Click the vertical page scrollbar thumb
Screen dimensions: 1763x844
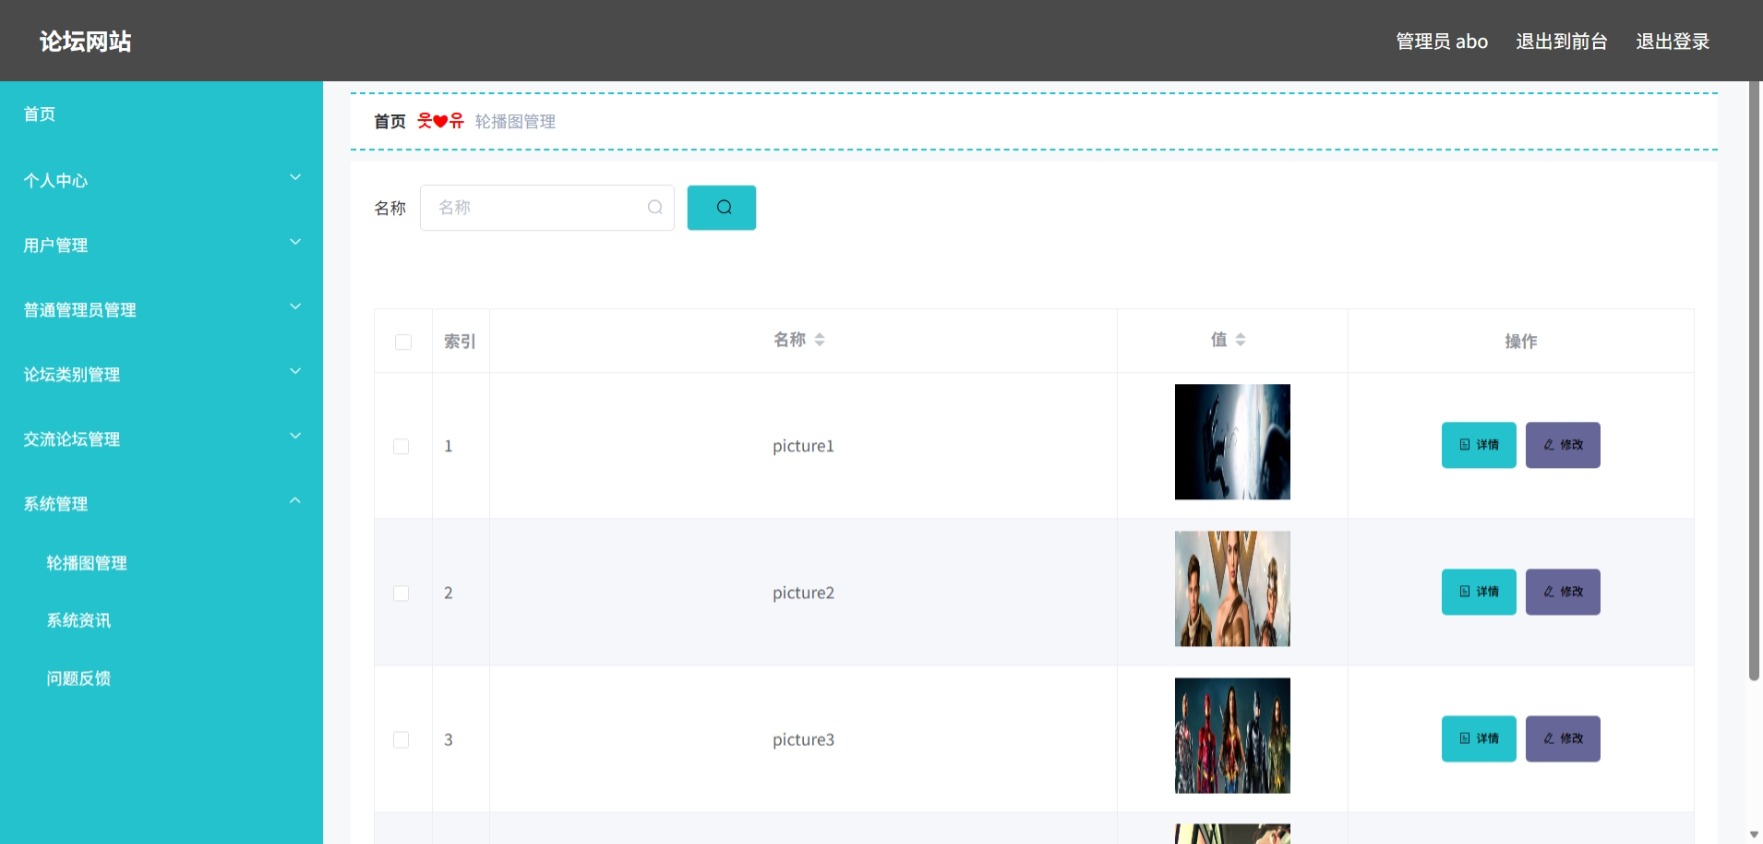click(1754, 380)
